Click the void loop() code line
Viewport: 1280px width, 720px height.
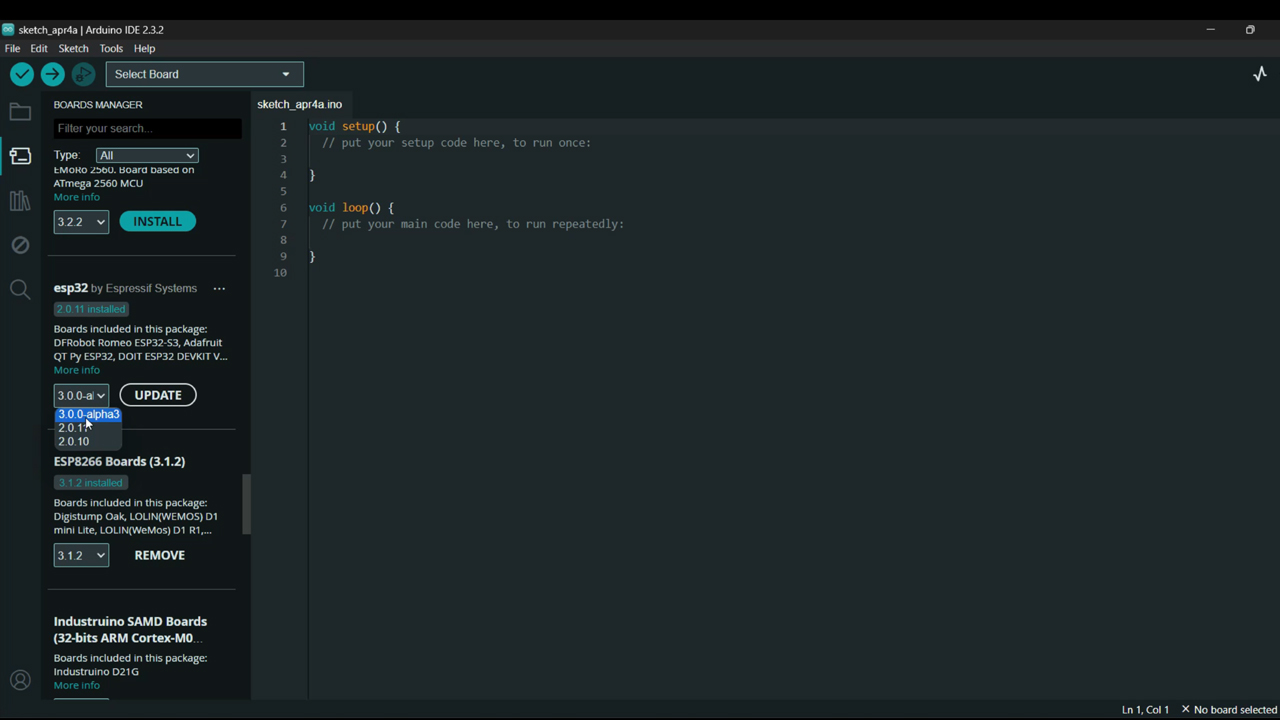tap(351, 207)
